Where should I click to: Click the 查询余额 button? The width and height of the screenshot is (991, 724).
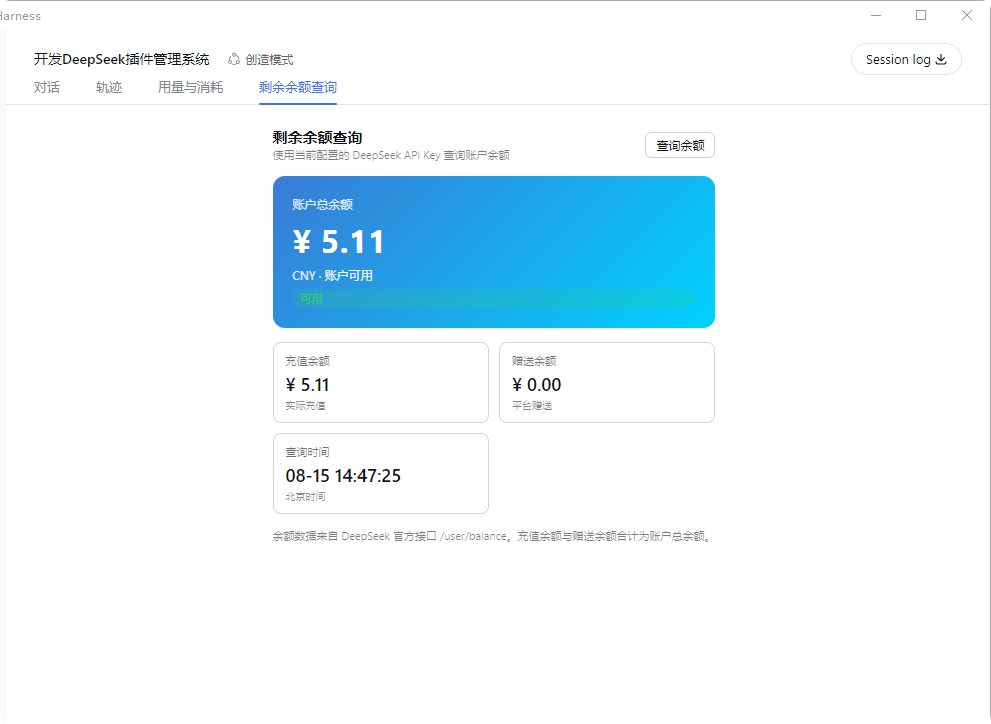pyautogui.click(x=679, y=145)
